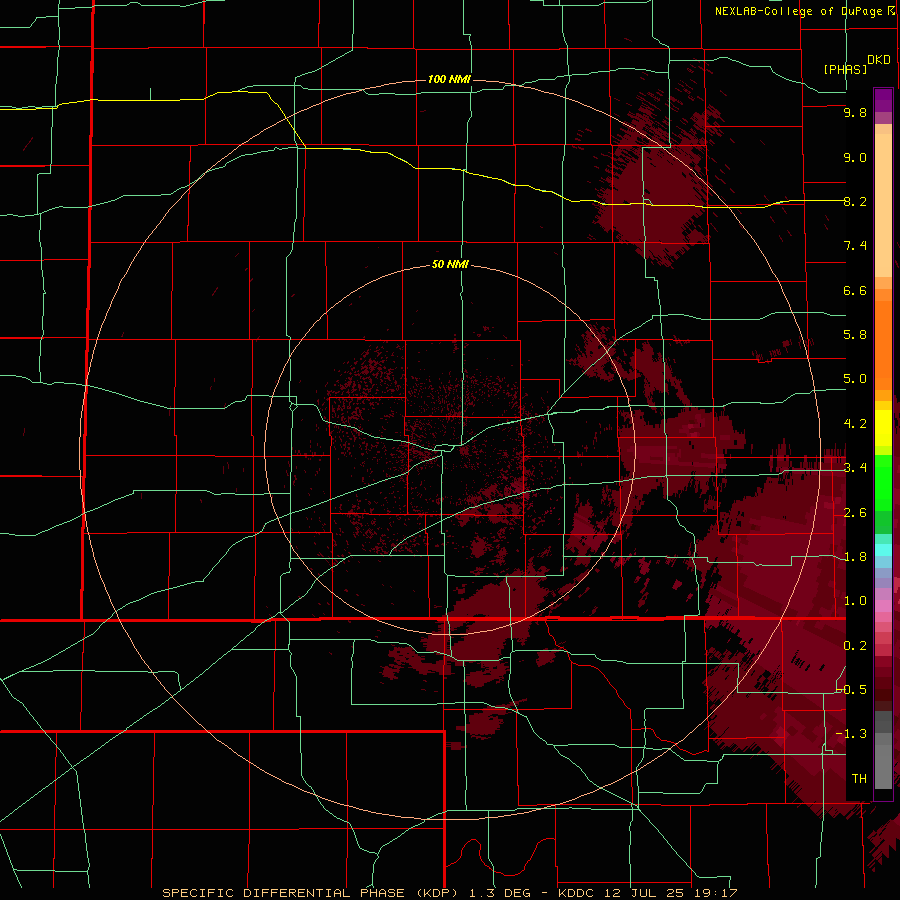Image resolution: width=900 pixels, height=900 pixels.
Task: Click the 4.2 value on the color scale
Action: point(855,424)
